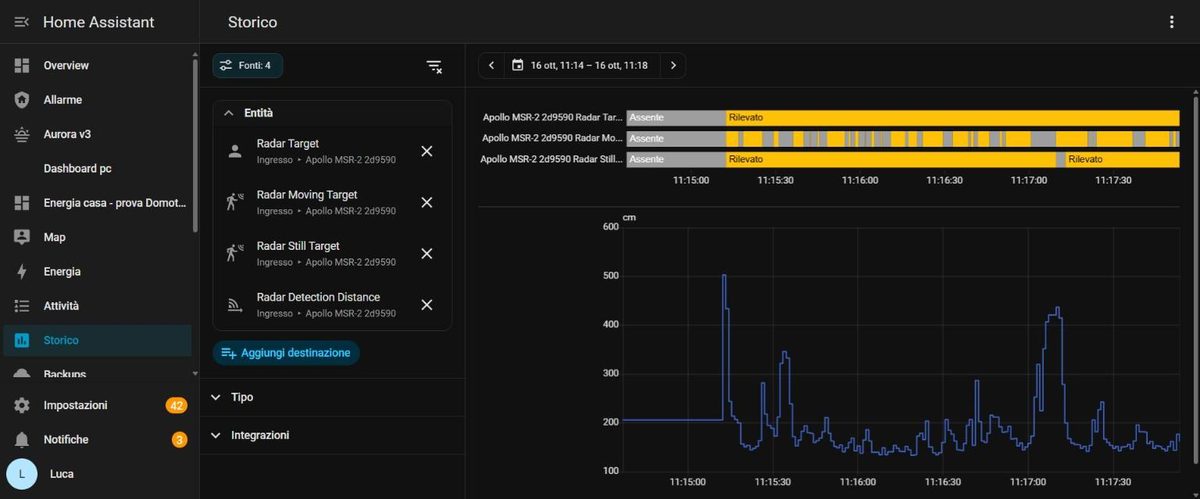Open the Luca user profile
The width and height of the screenshot is (1200, 499).
[x=97, y=474]
